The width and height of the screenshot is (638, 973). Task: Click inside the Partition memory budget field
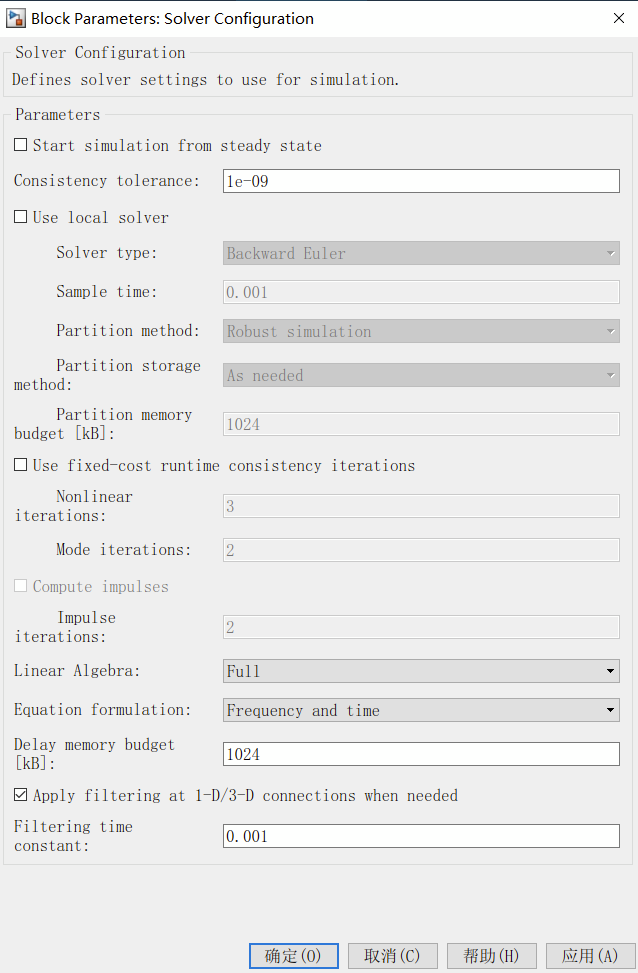click(x=420, y=423)
